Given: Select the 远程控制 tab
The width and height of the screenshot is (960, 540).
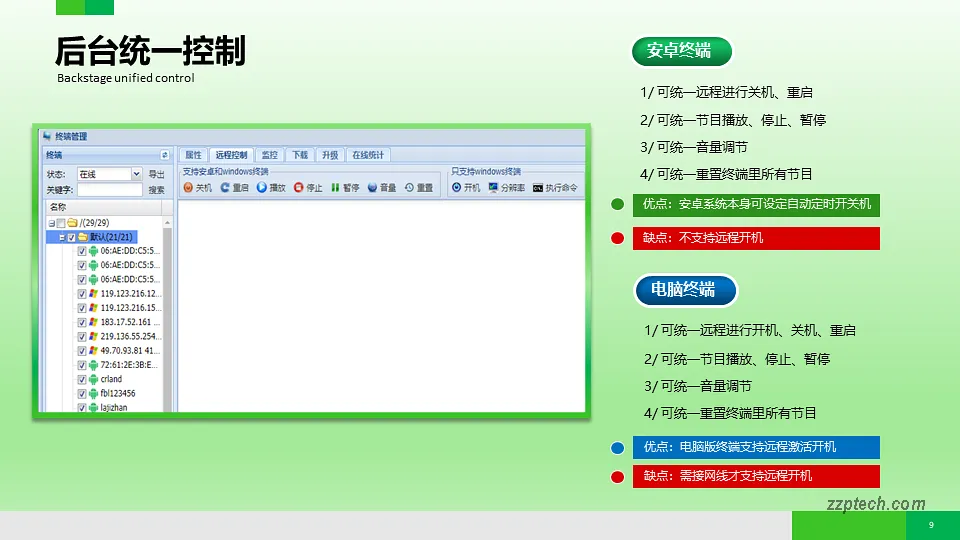Looking at the screenshot, I should click(231, 155).
